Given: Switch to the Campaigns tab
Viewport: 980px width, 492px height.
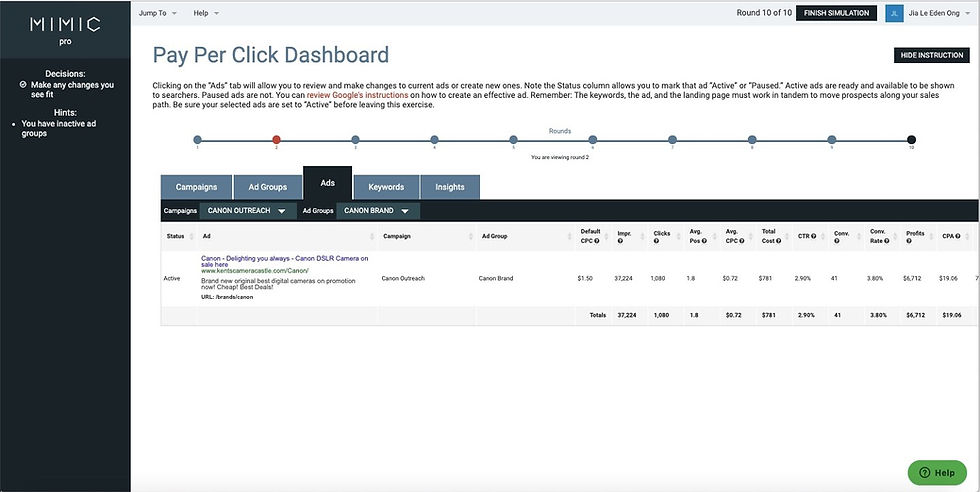Looking at the screenshot, I should point(196,187).
